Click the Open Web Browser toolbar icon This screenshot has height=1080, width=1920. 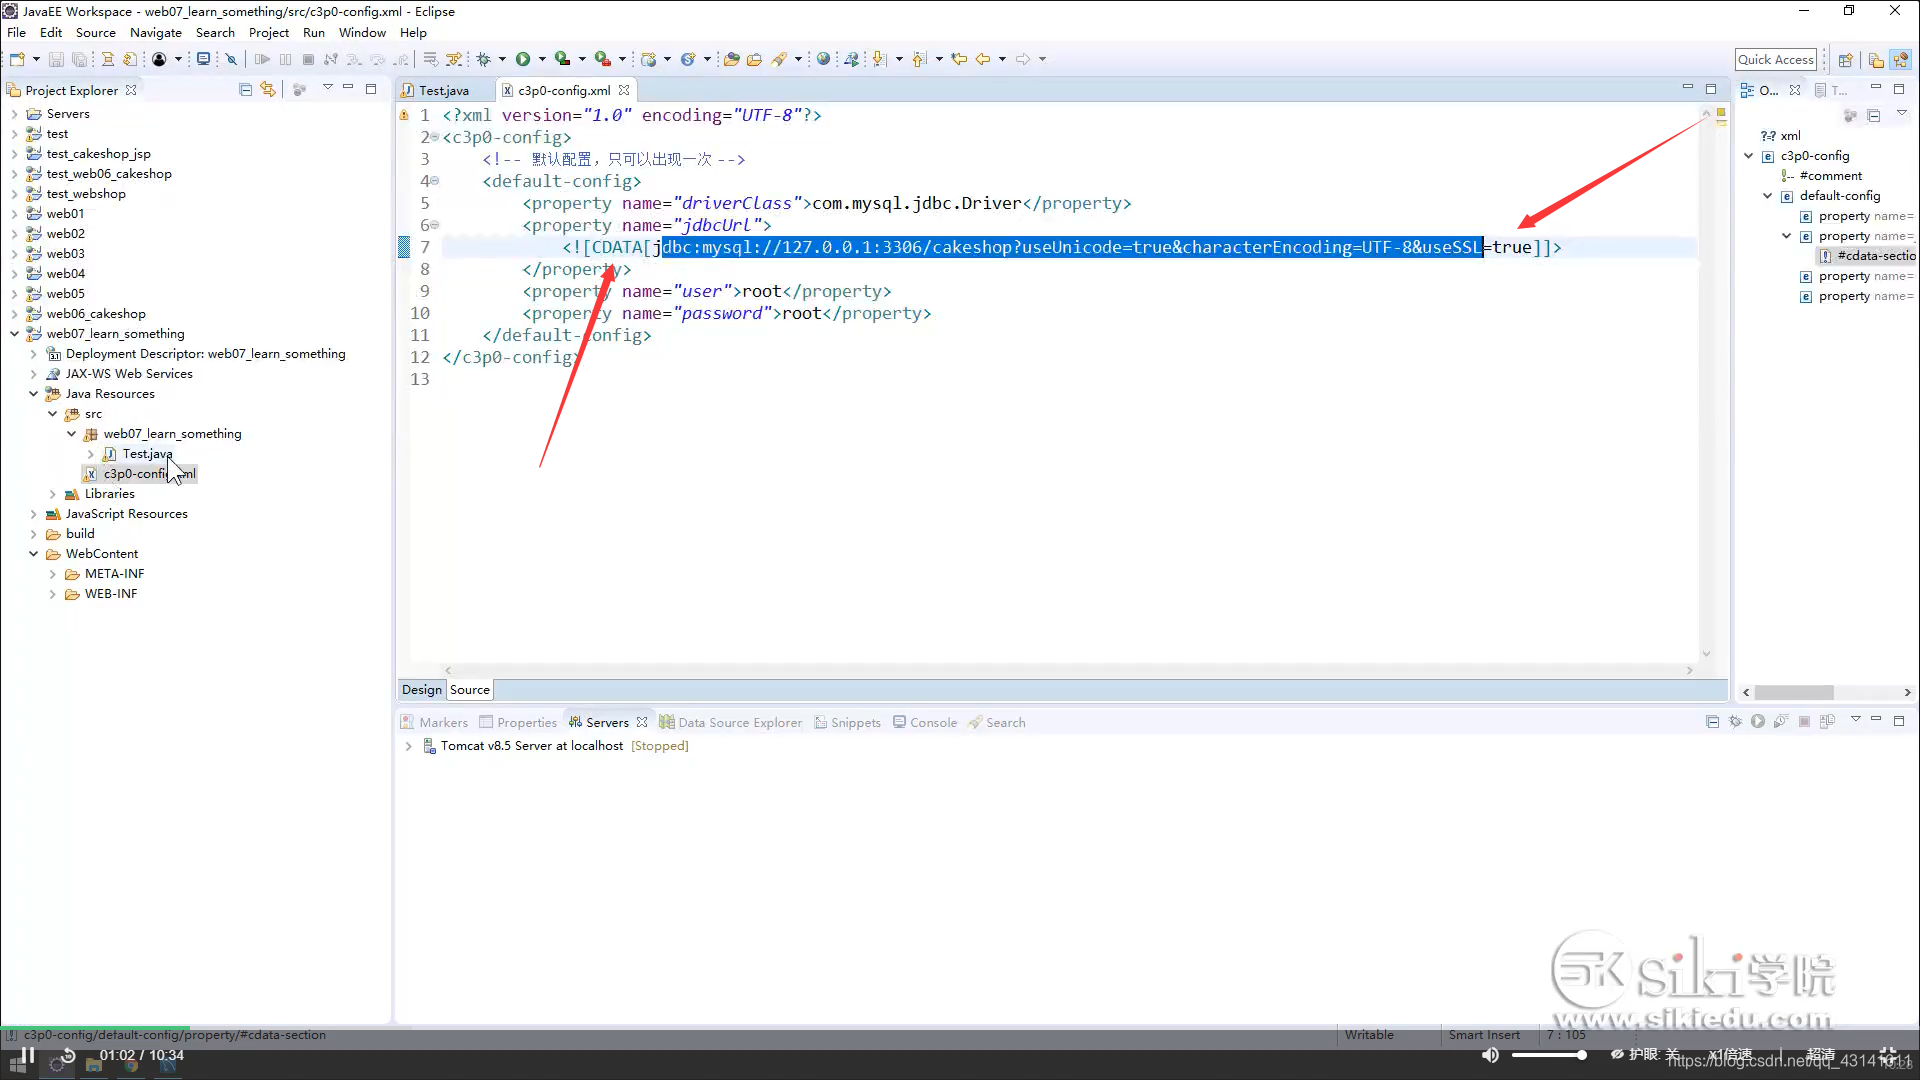tap(823, 58)
